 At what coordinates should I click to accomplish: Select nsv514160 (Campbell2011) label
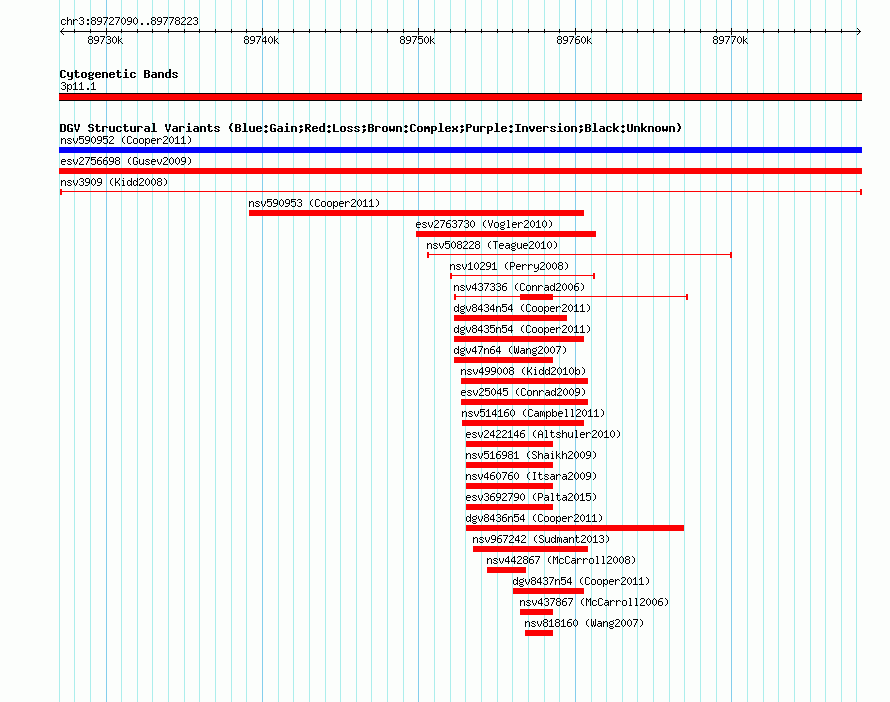(x=533, y=413)
